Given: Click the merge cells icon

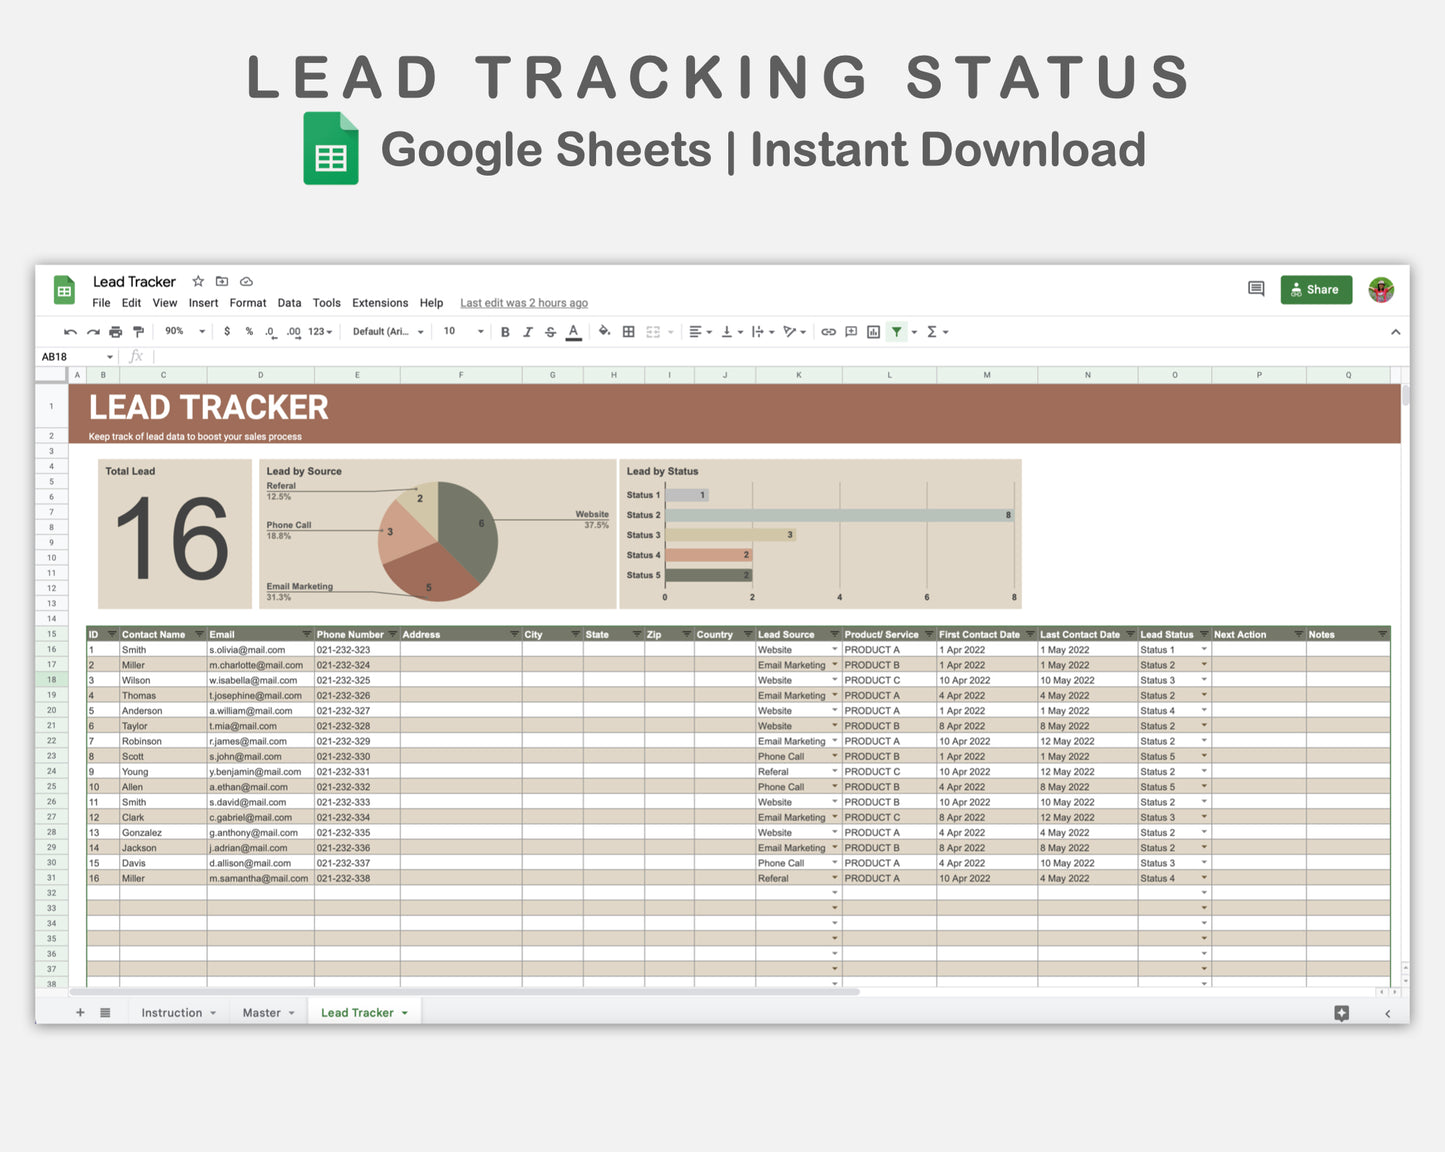Looking at the screenshot, I should pyautogui.click(x=652, y=331).
